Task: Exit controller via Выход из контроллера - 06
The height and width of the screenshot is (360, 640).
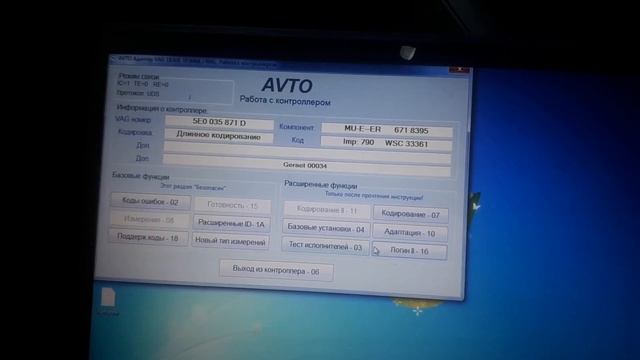Action: [276, 270]
